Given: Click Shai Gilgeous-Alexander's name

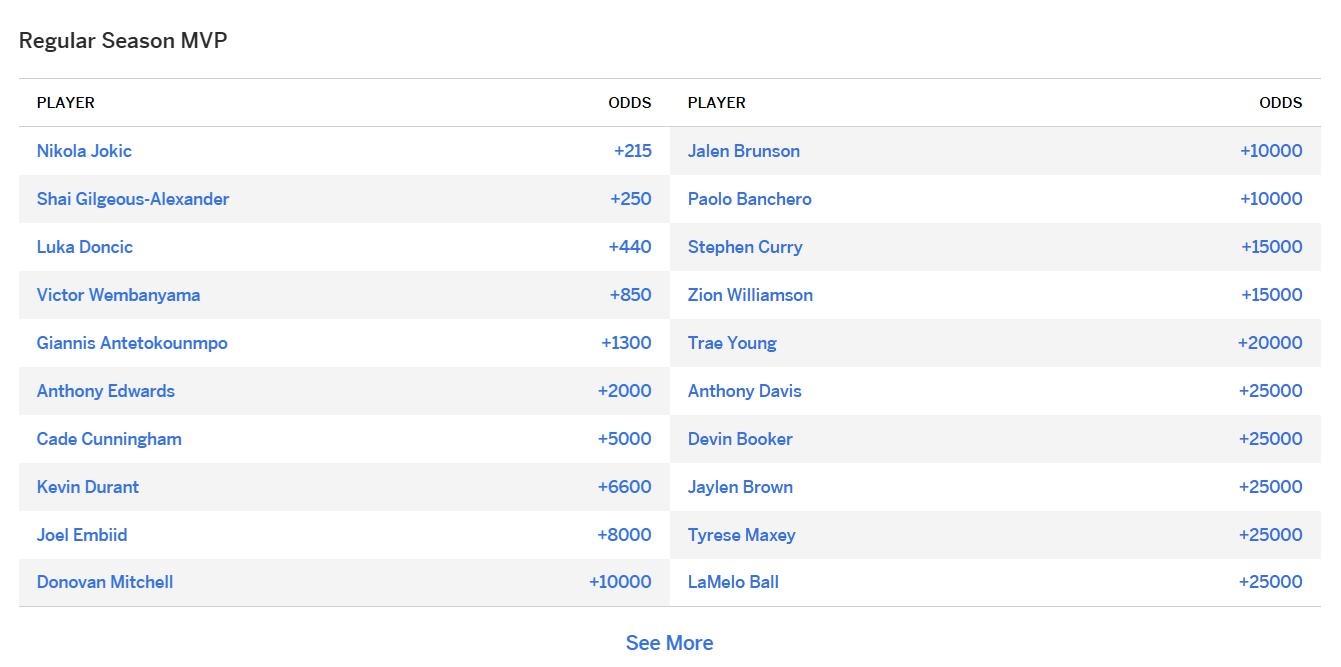Looking at the screenshot, I should tap(133, 199).
